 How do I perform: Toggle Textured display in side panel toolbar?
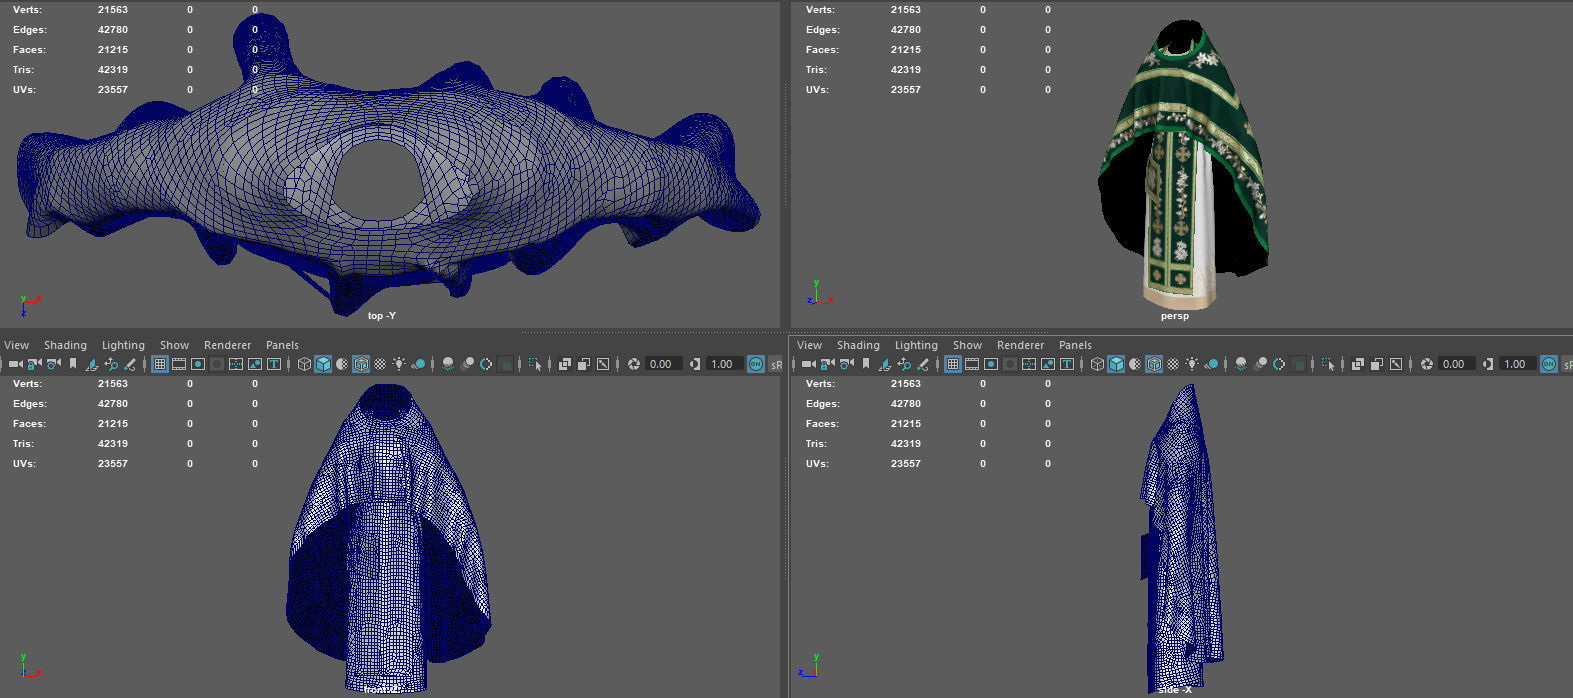coord(1173,364)
